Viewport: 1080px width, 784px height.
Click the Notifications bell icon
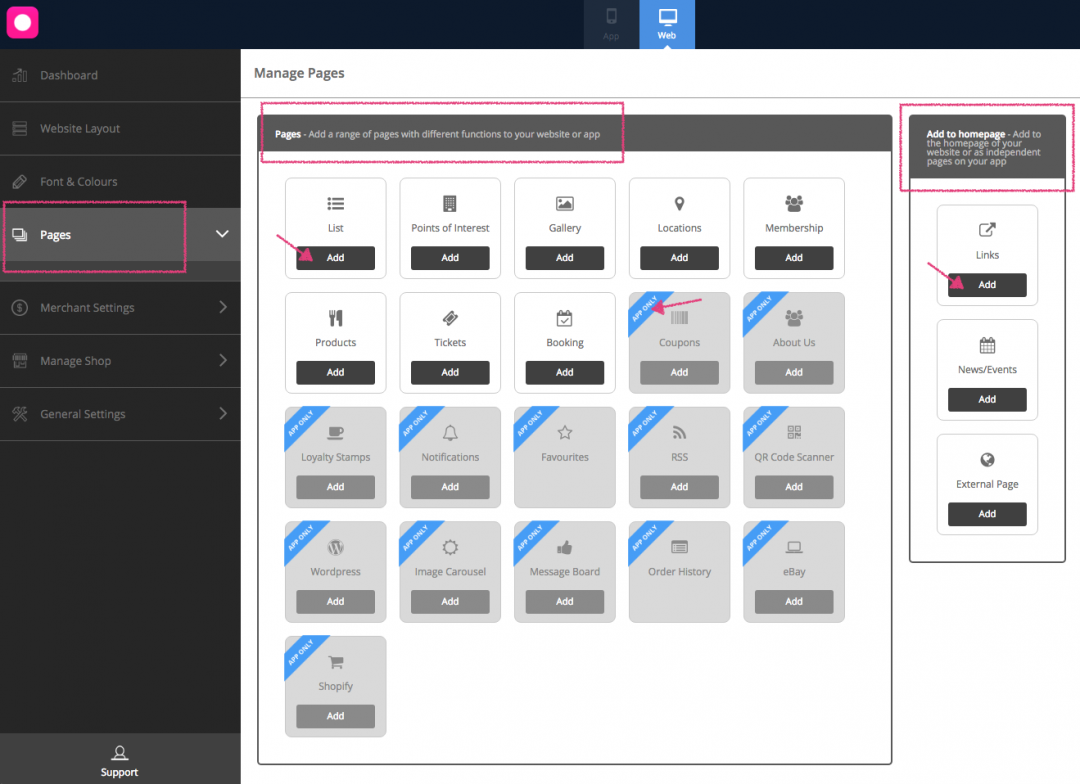(449, 432)
